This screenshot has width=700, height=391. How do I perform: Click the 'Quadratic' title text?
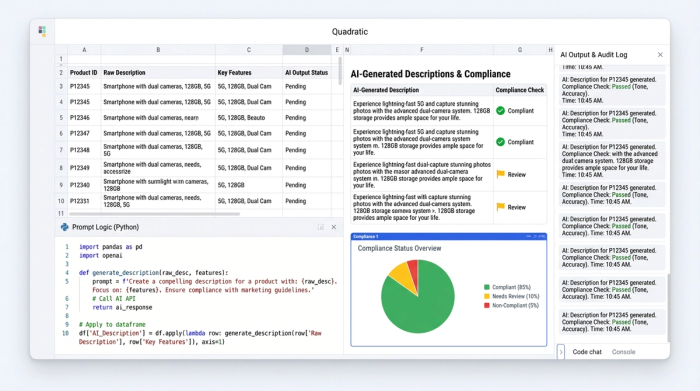(350, 32)
